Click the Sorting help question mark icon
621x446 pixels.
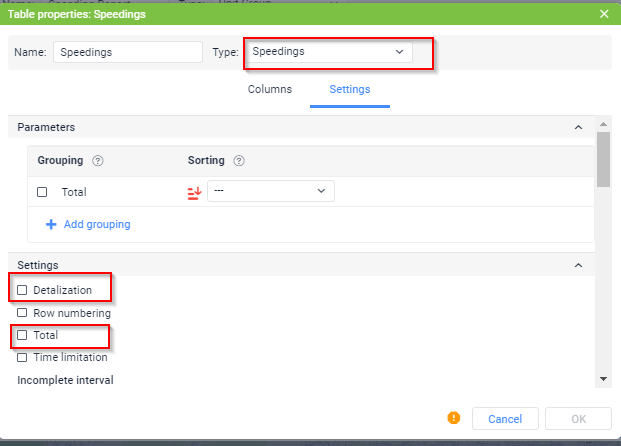(x=239, y=161)
